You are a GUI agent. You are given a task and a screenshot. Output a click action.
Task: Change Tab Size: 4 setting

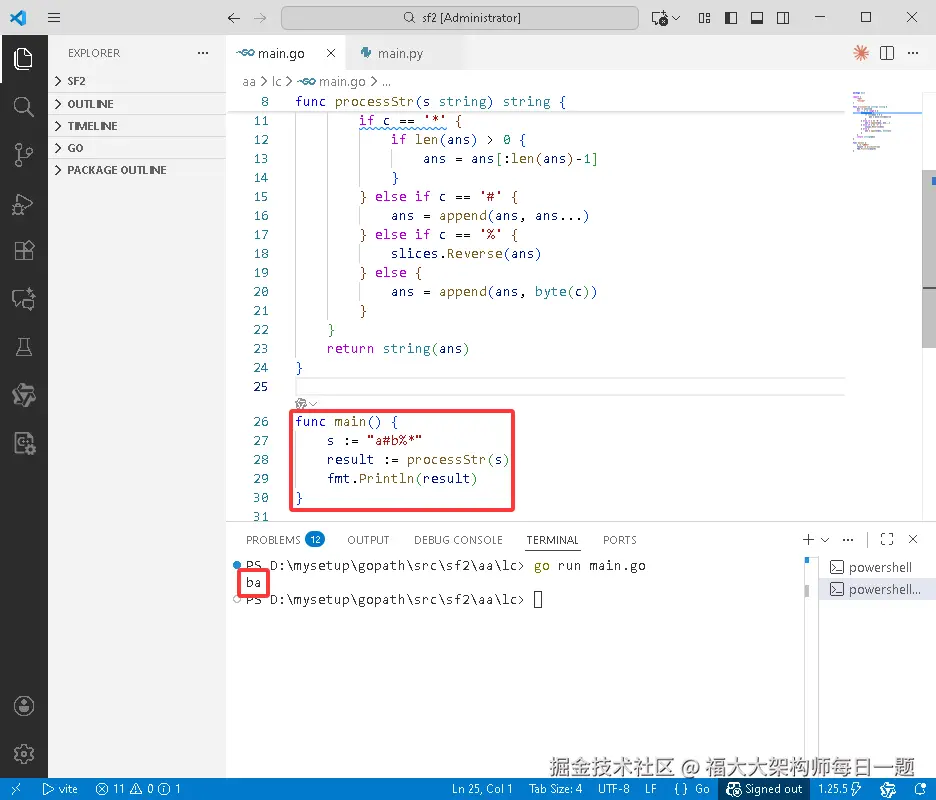(x=555, y=789)
